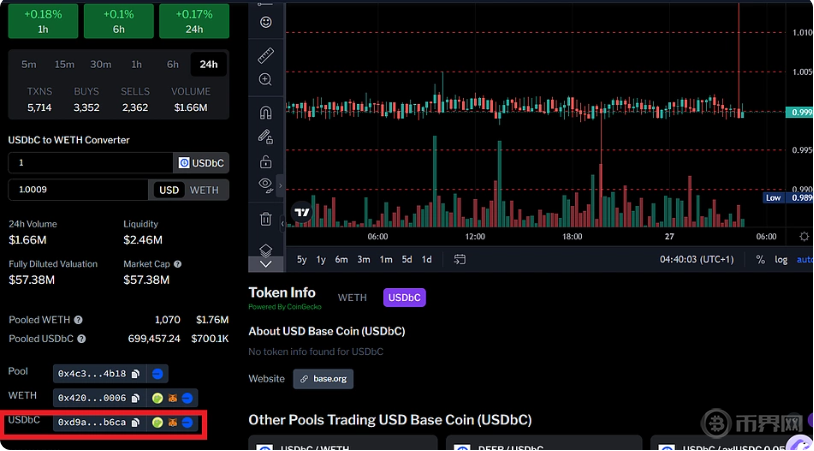Click the converter amount input field
The height and width of the screenshot is (451, 814).
pyautogui.click(x=90, y=163)
